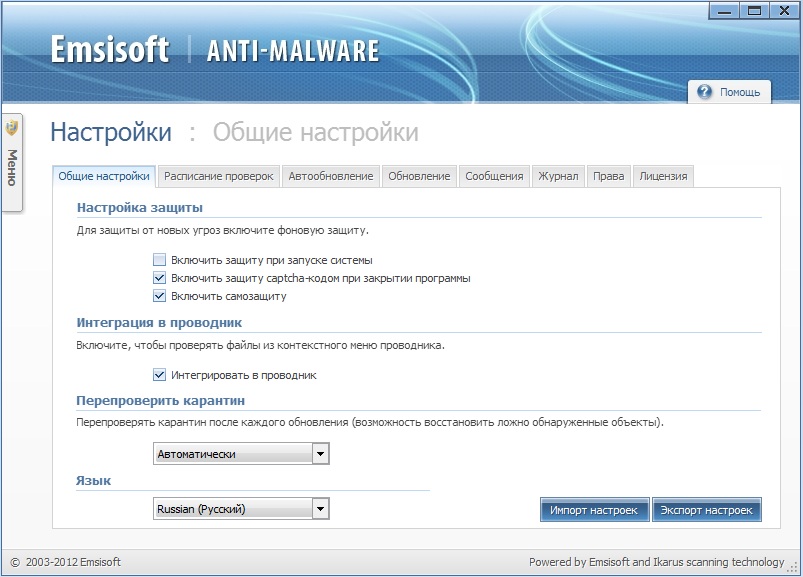This screenshot has height=577, width=803.
Task: Click the Импорт настроек button
Action: point(595,510)
